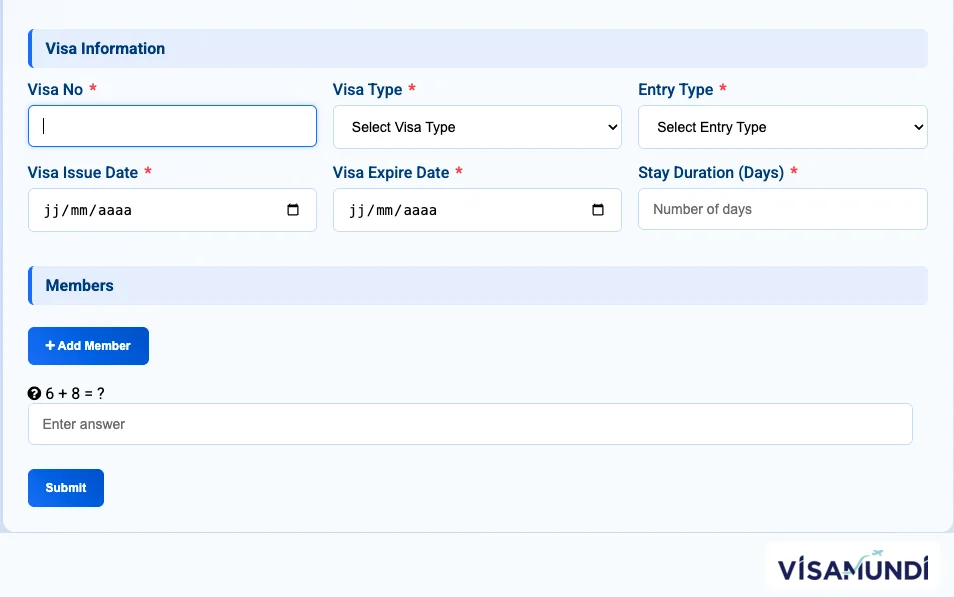Click the Visa No label
Image resolution: width=954 pixels, height=597 pixels.
click(x=55, y=89)
